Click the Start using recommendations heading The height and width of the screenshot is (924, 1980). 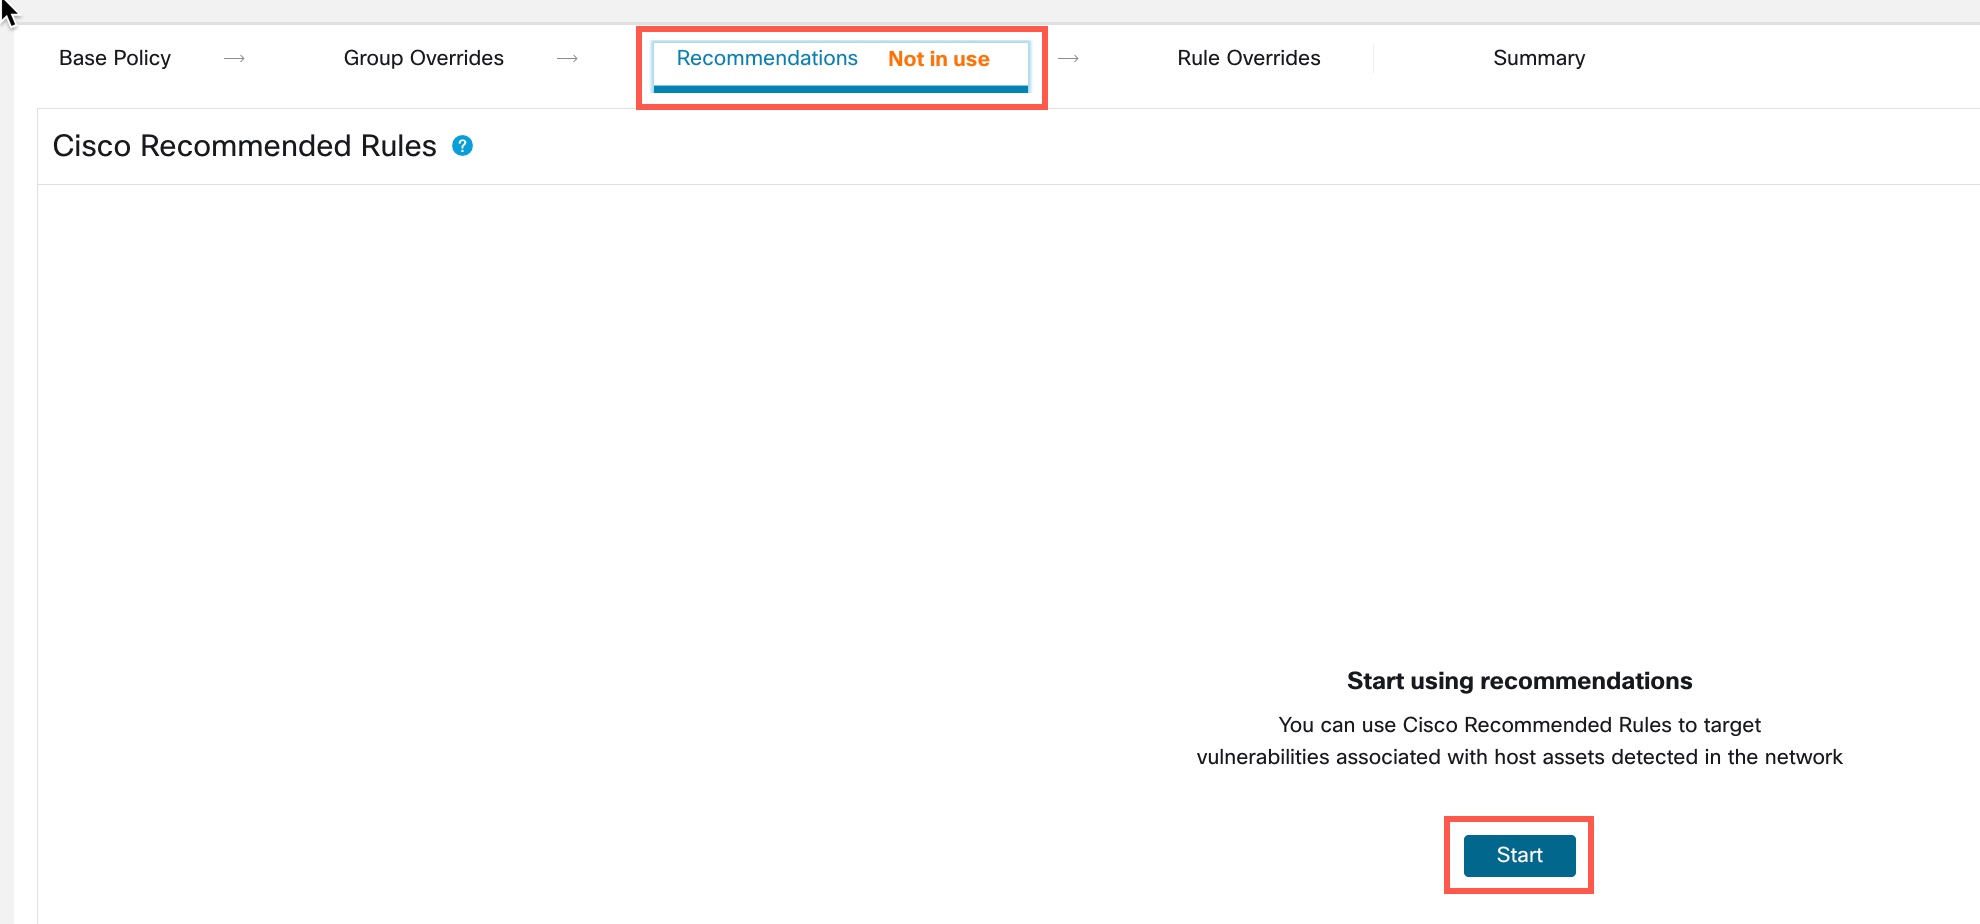click(1518, 681)
